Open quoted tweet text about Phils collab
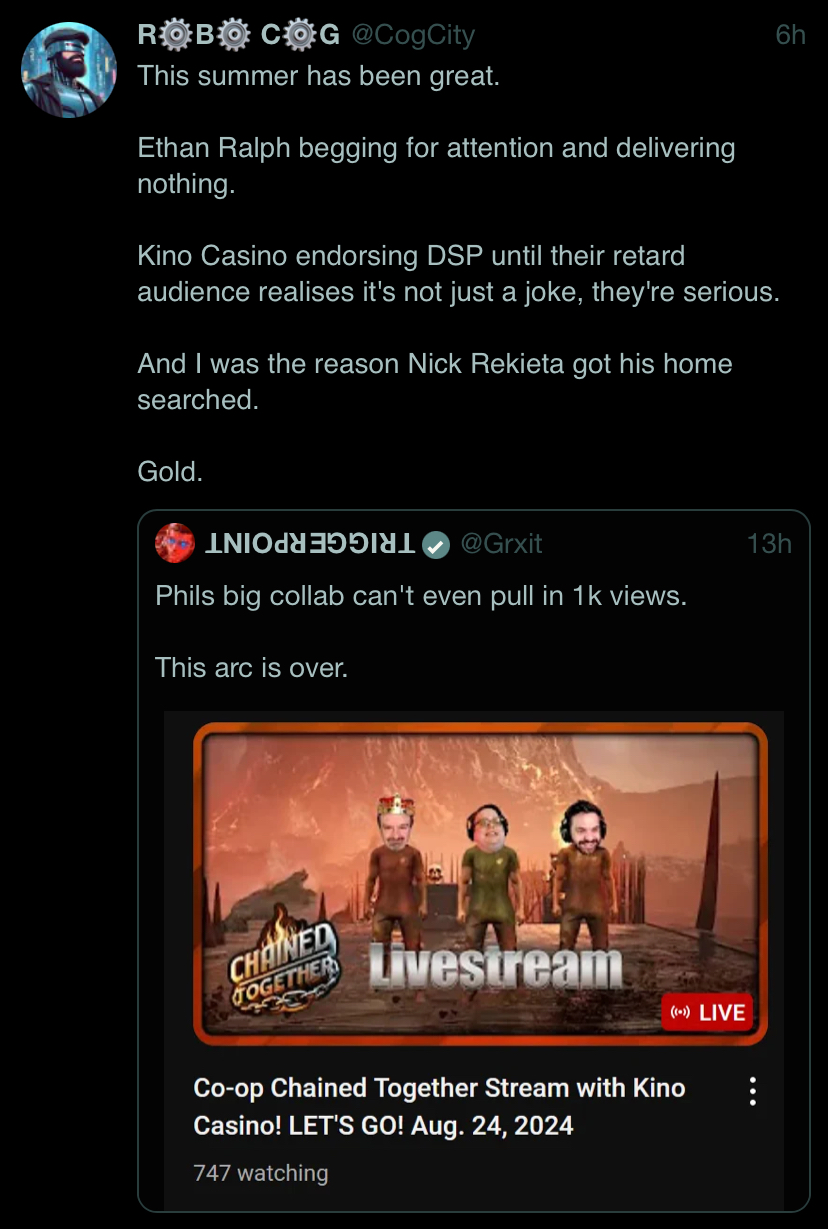 (x=421, y=596)
